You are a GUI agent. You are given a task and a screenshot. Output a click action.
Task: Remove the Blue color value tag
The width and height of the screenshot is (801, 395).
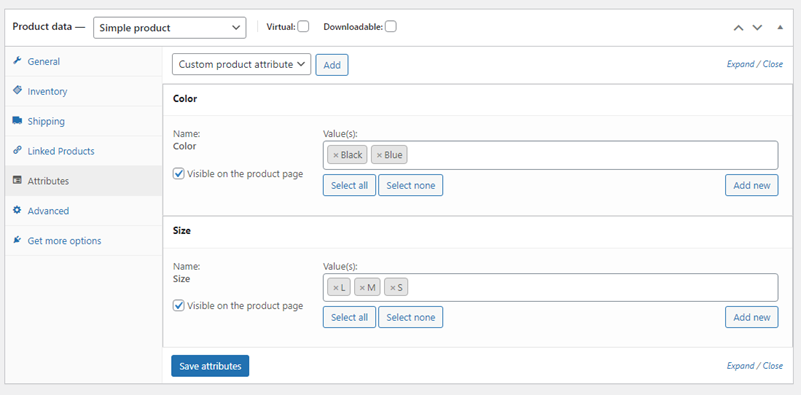point(380,155)
